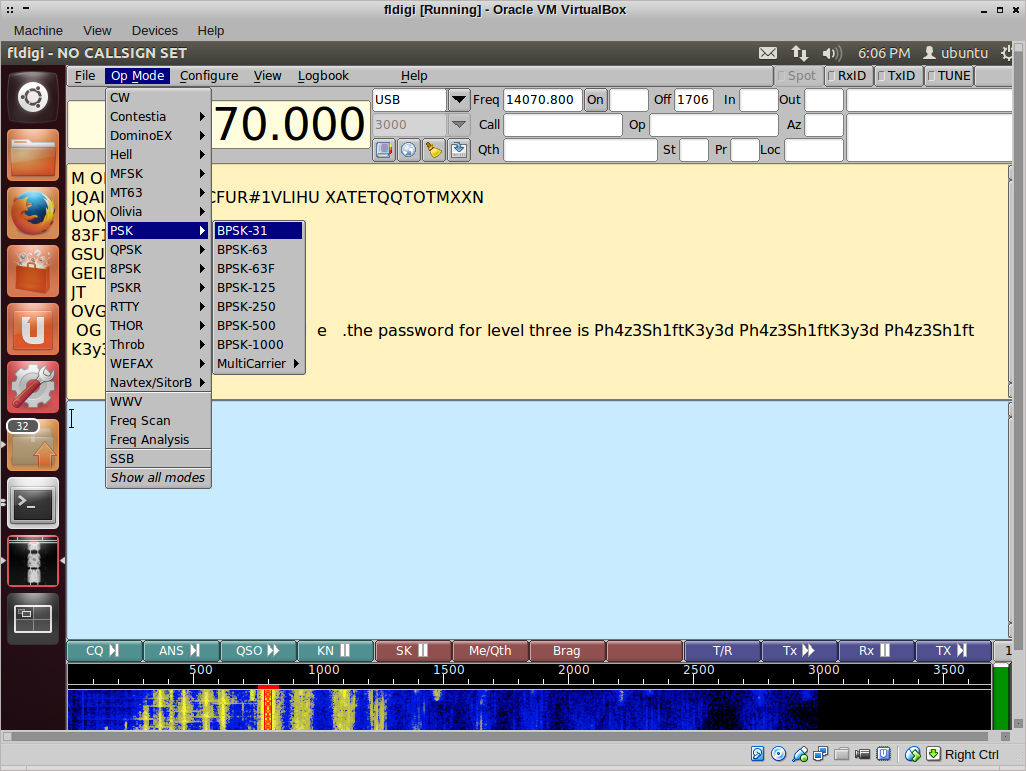Open the VirtualBox Devices menu
Image resolution: width=1026 pixels, height=771 pixels.
click(x=154, y=31)
